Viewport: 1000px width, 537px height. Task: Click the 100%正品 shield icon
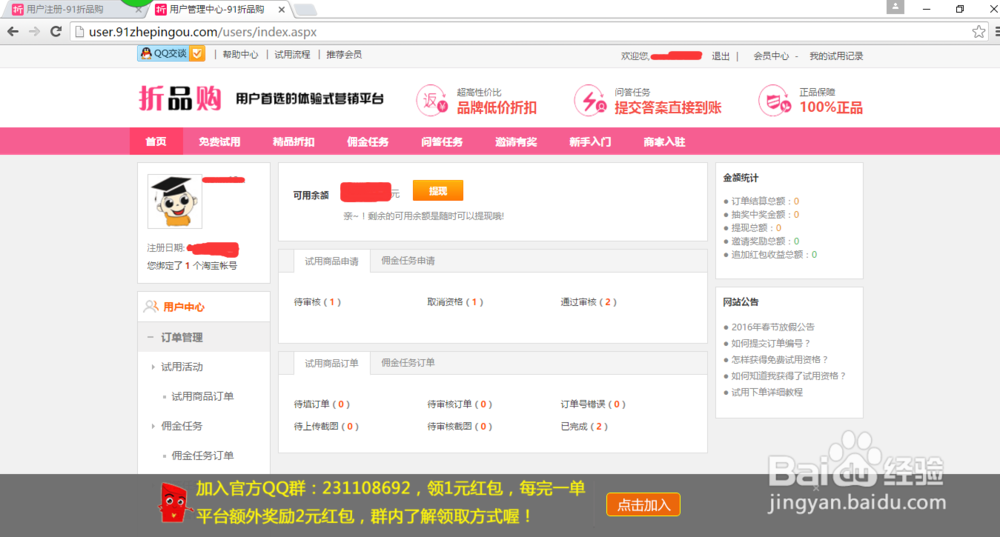(775, 101)
